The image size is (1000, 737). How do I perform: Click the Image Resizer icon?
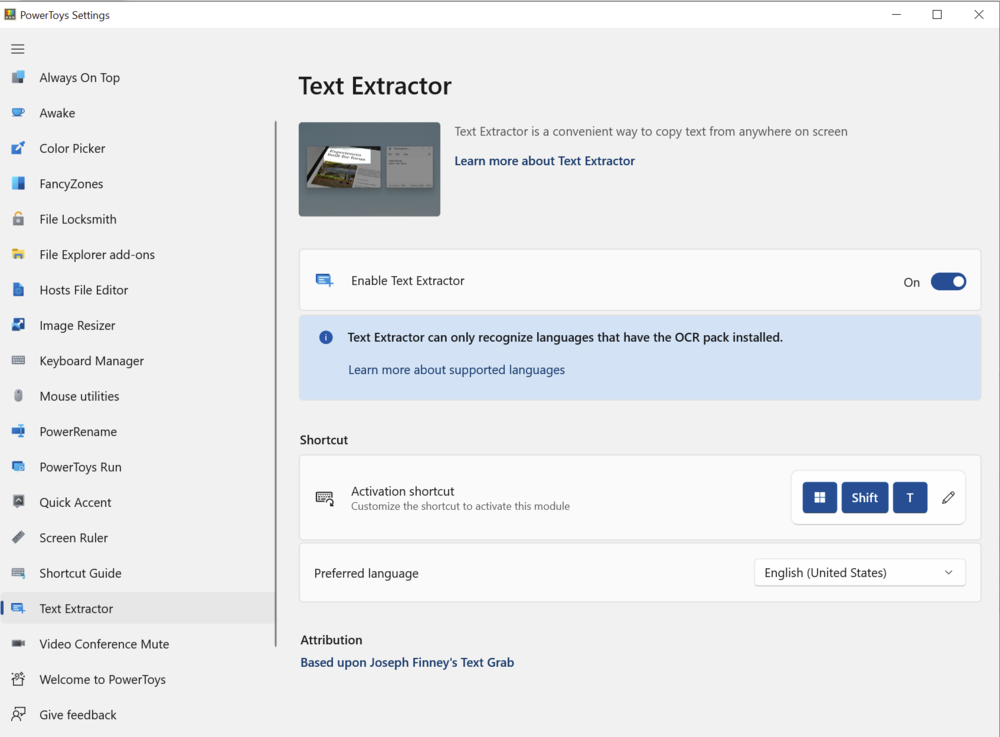pyautogui.click(x=18, y=325)
